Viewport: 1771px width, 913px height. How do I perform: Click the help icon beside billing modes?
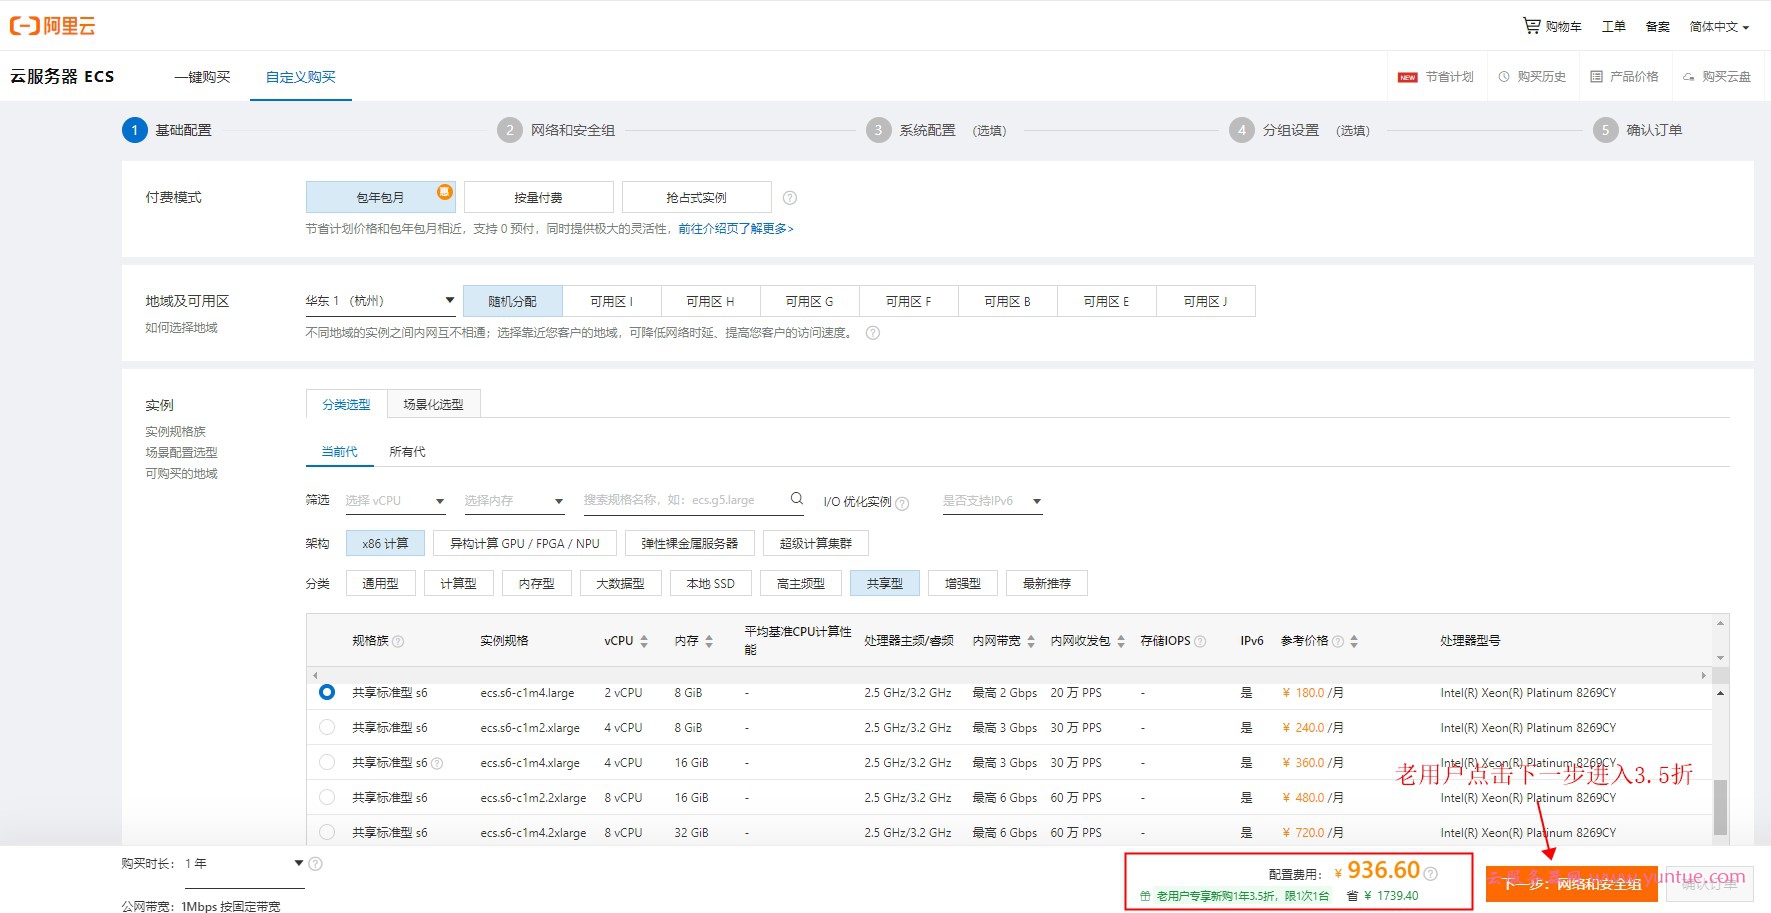[790, 198]
